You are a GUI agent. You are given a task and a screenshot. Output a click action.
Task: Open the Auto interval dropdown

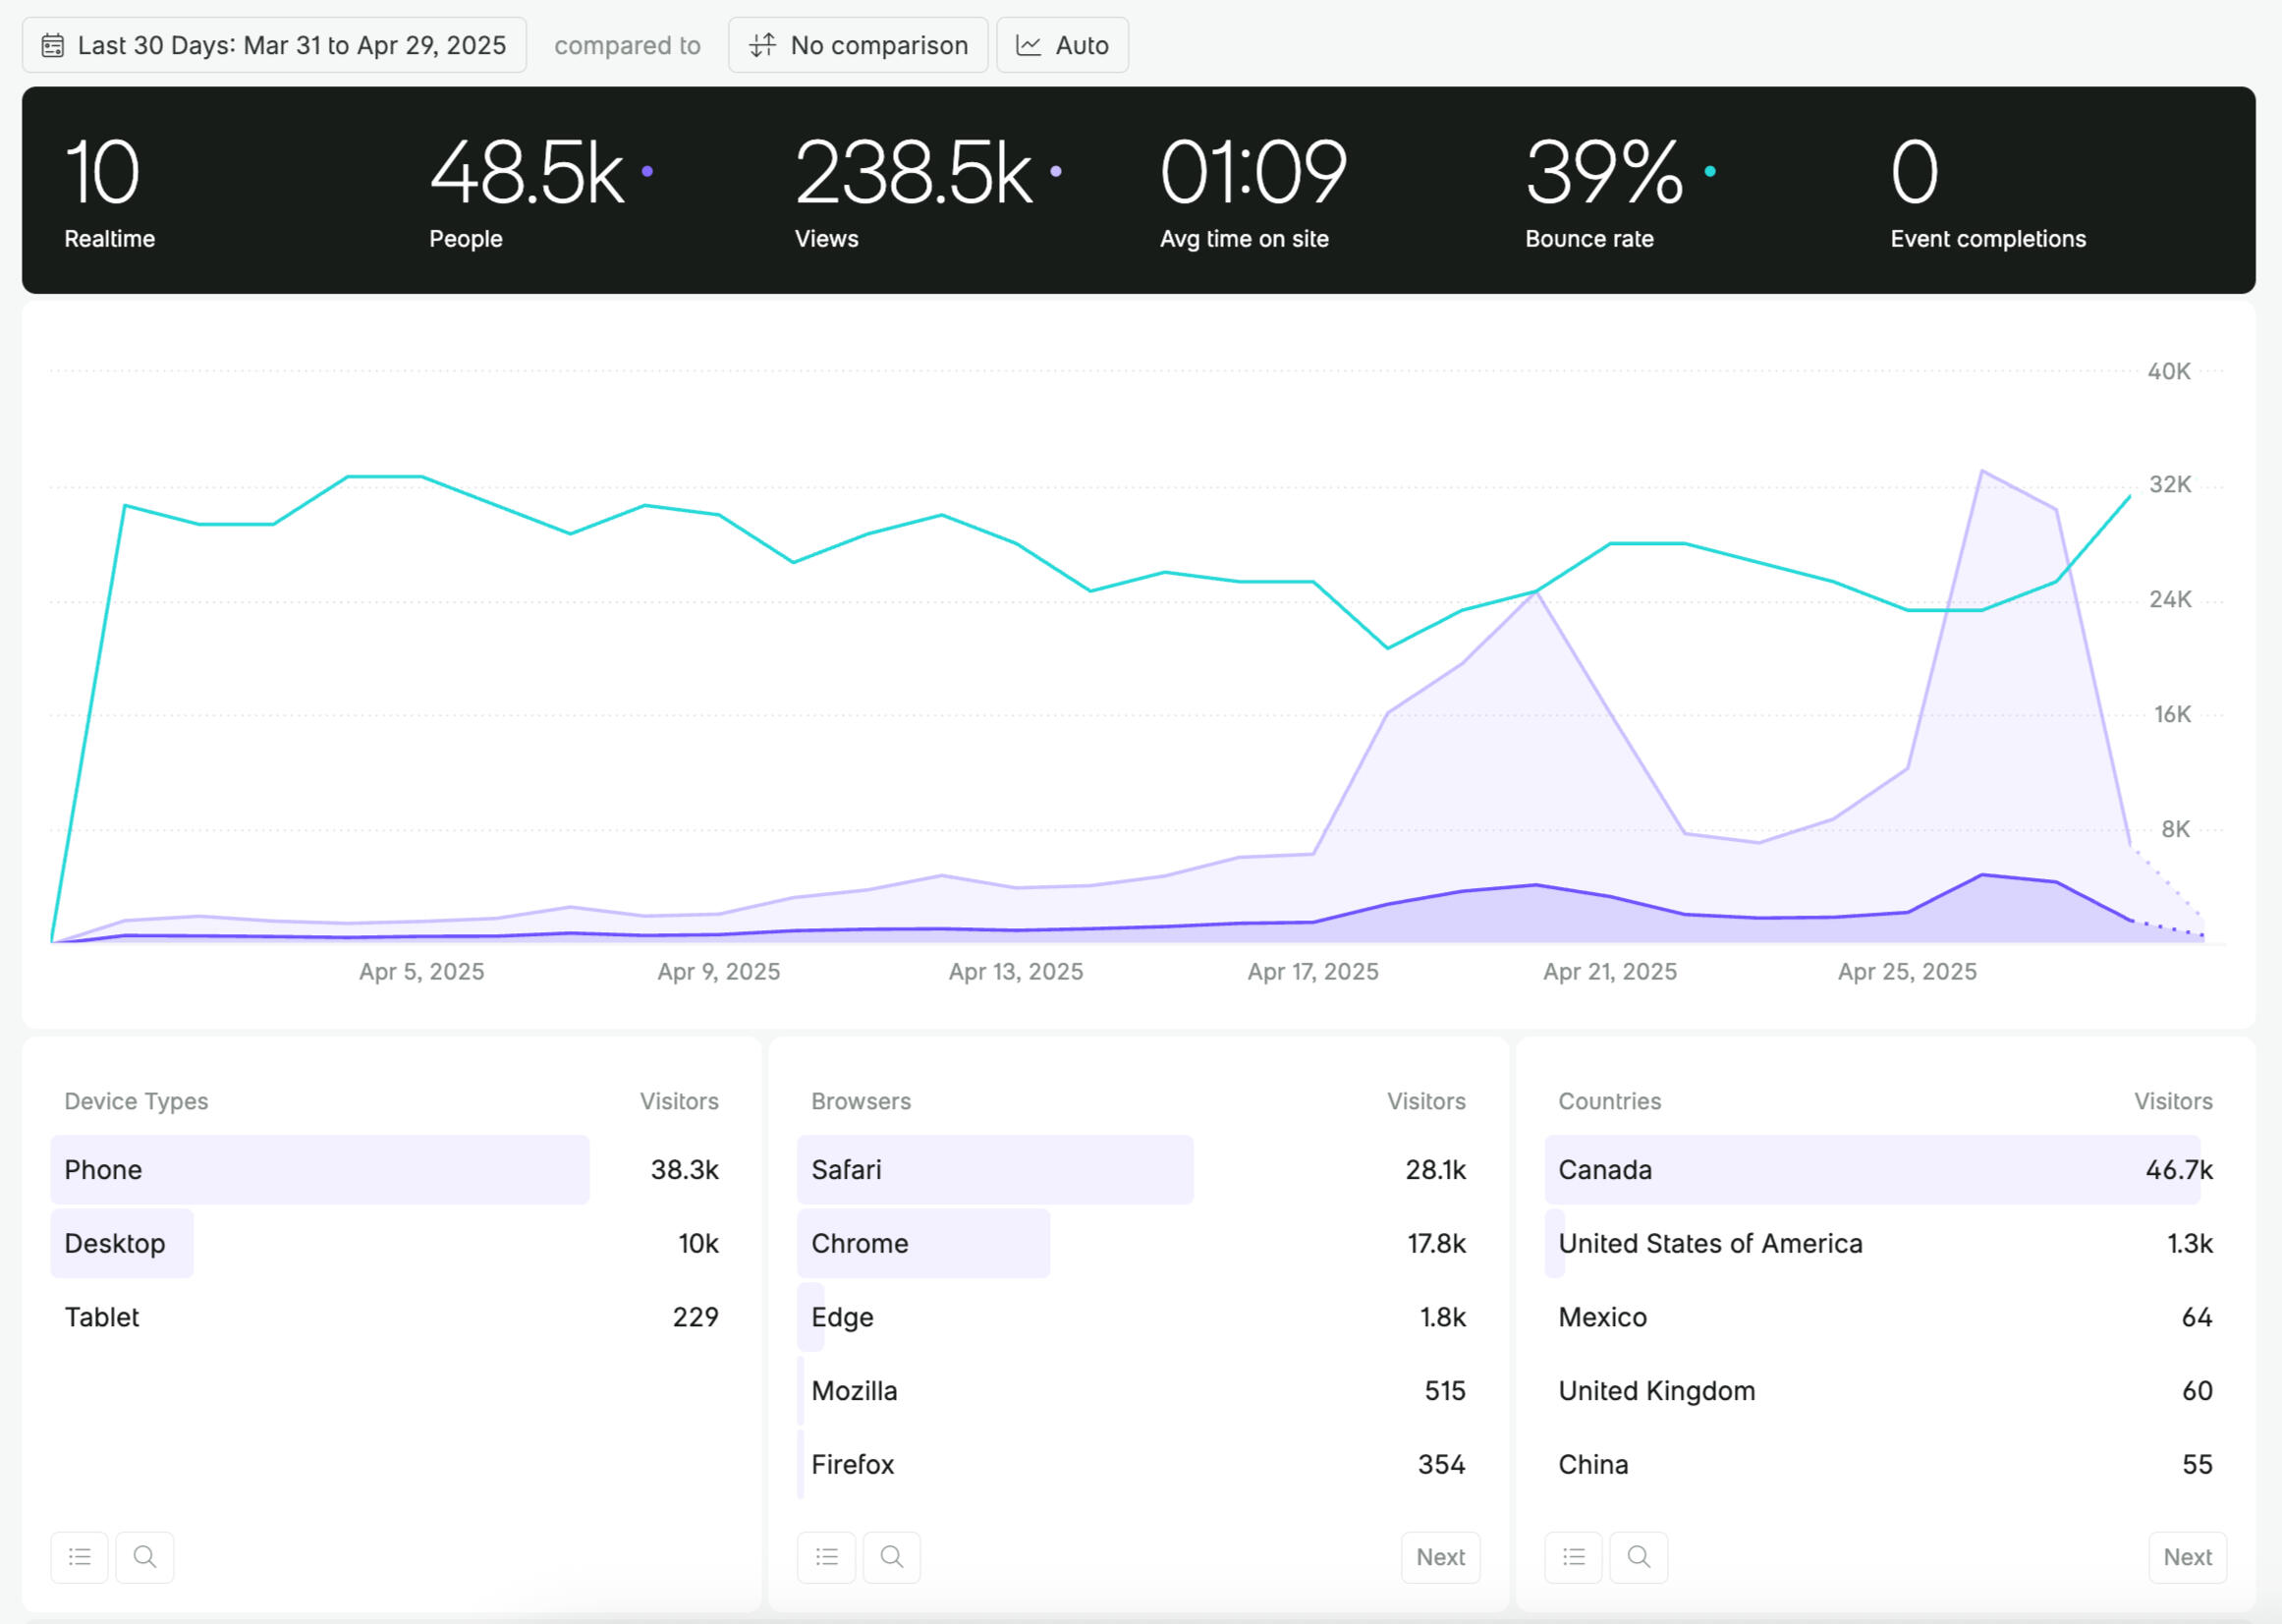point(1062,45)
